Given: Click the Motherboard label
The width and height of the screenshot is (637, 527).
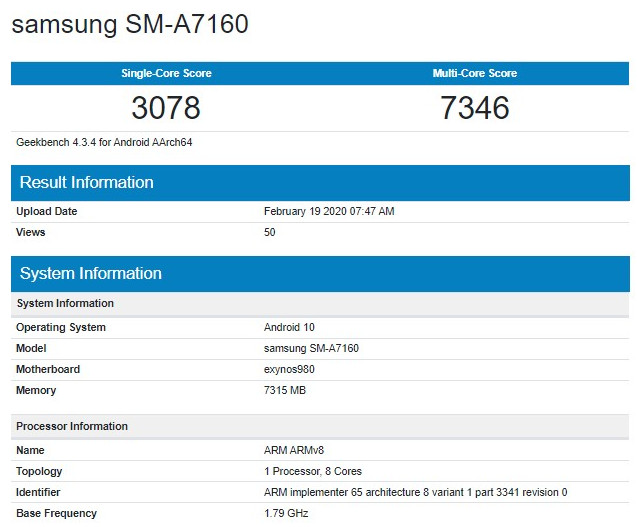Looking at the screenshot, I should point(48,369).
